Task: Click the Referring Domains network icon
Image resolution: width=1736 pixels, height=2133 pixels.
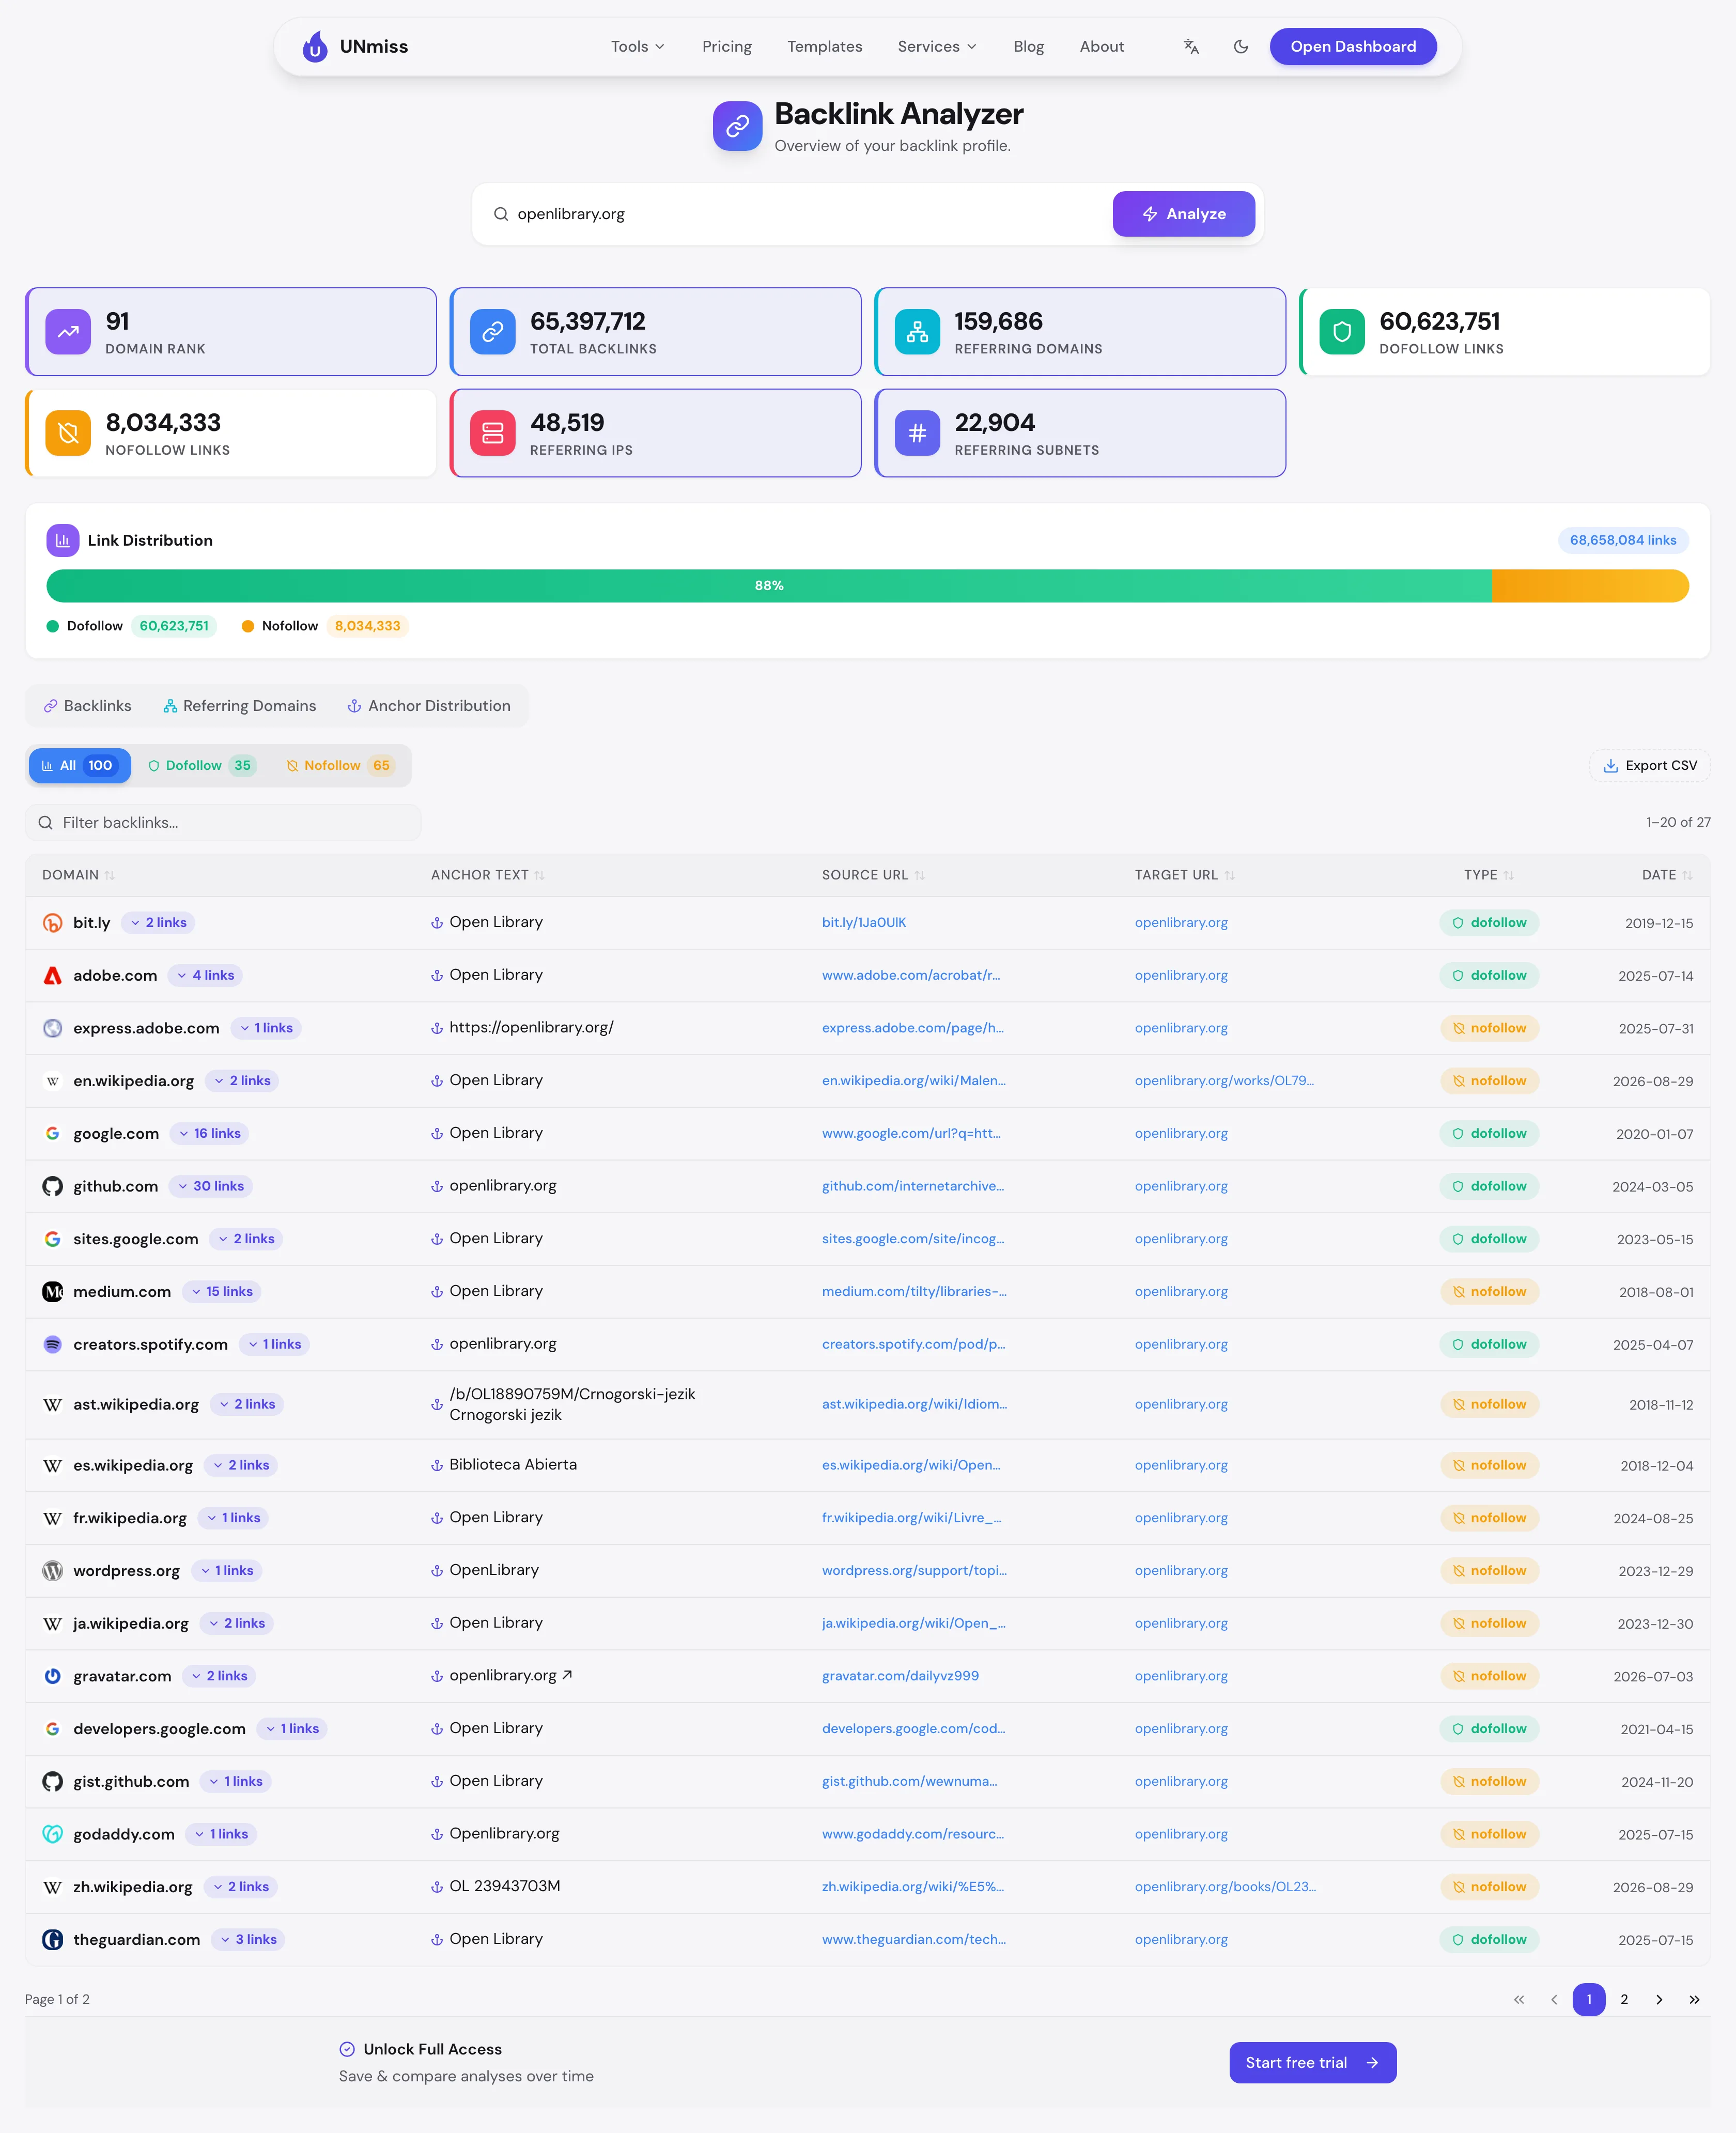Action: [x=917, y=332]
